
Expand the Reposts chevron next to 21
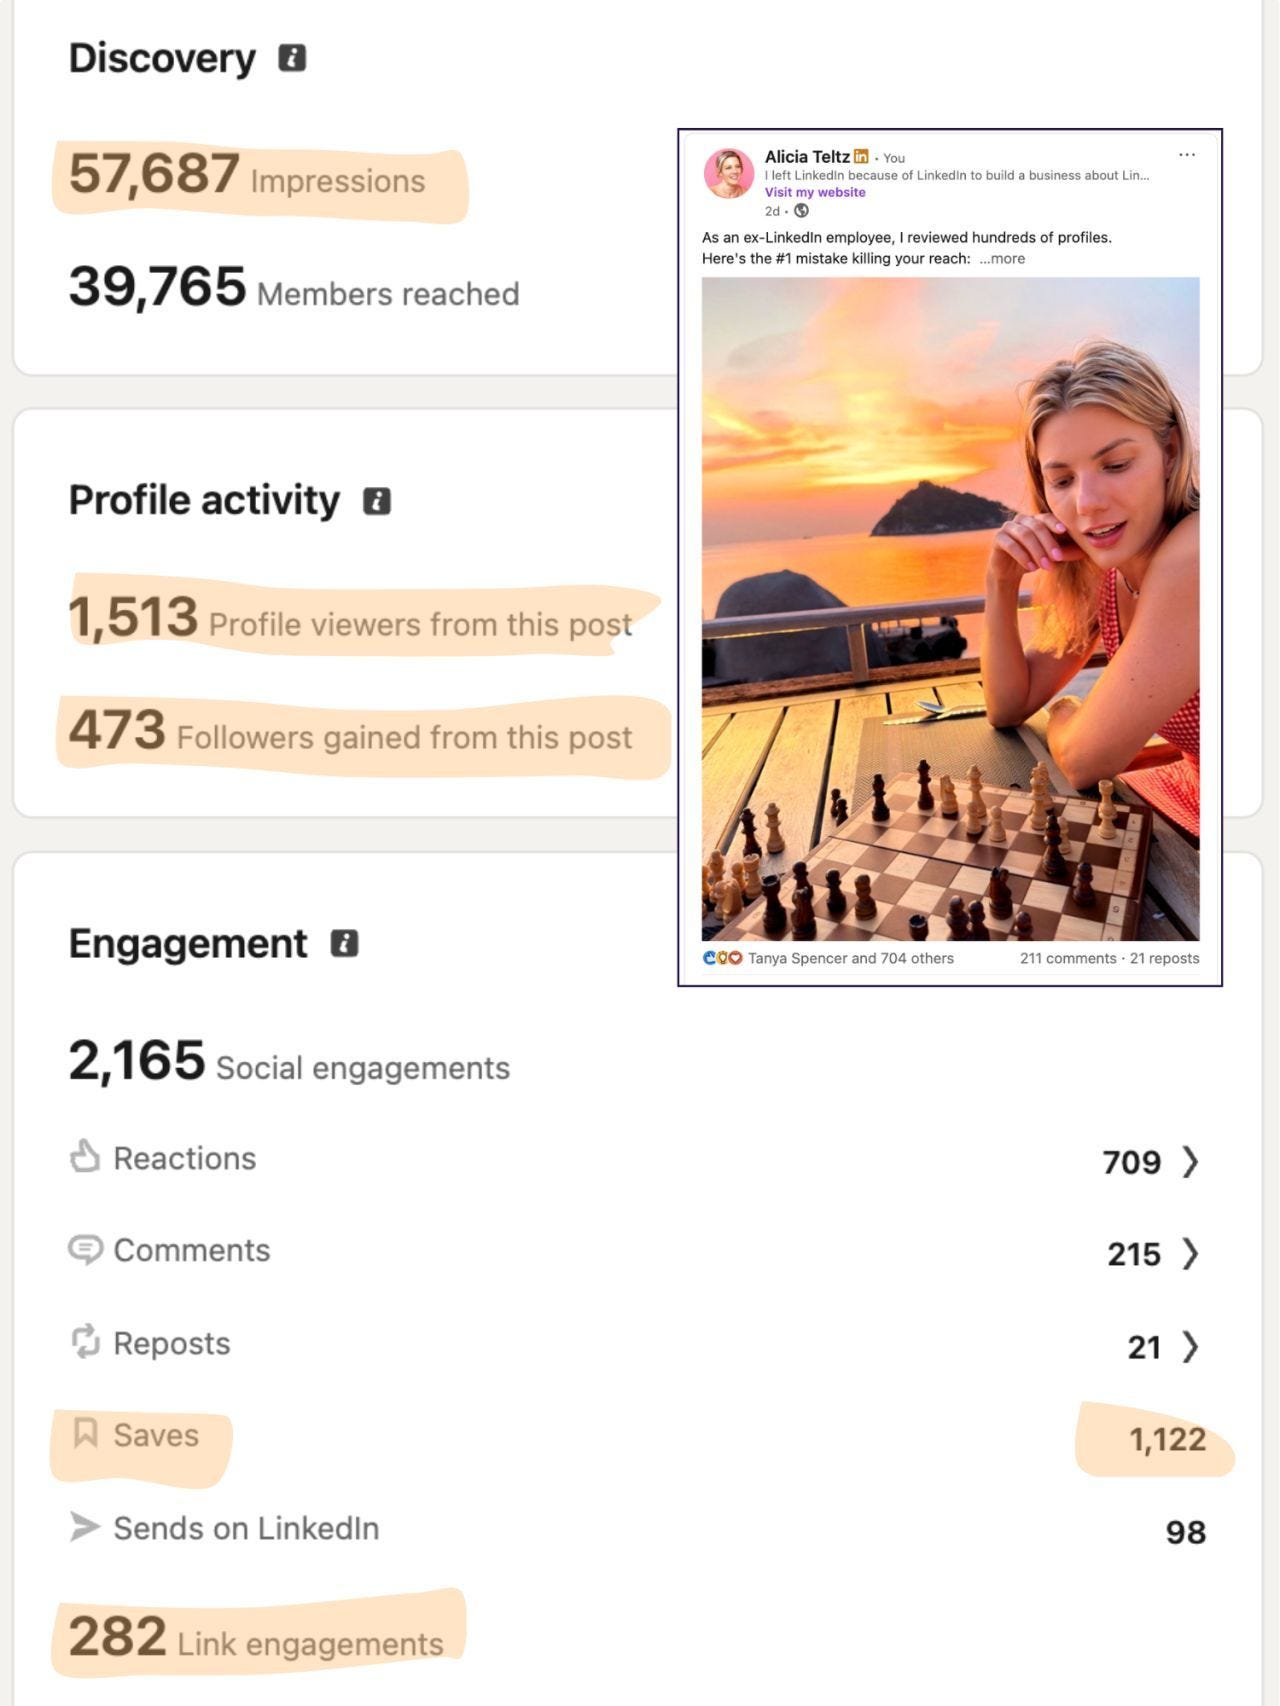click(1190, 1347)
